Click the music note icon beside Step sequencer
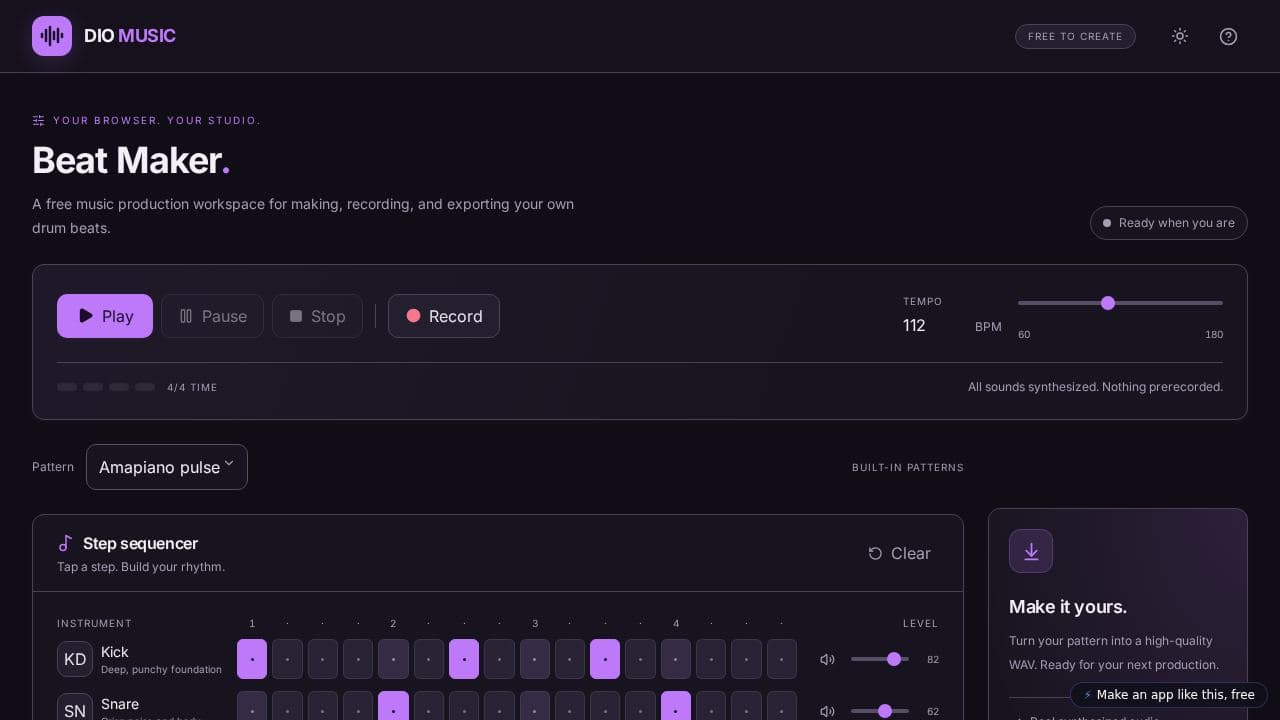The height and width of the screenshot is (720, 1280). 66,543
